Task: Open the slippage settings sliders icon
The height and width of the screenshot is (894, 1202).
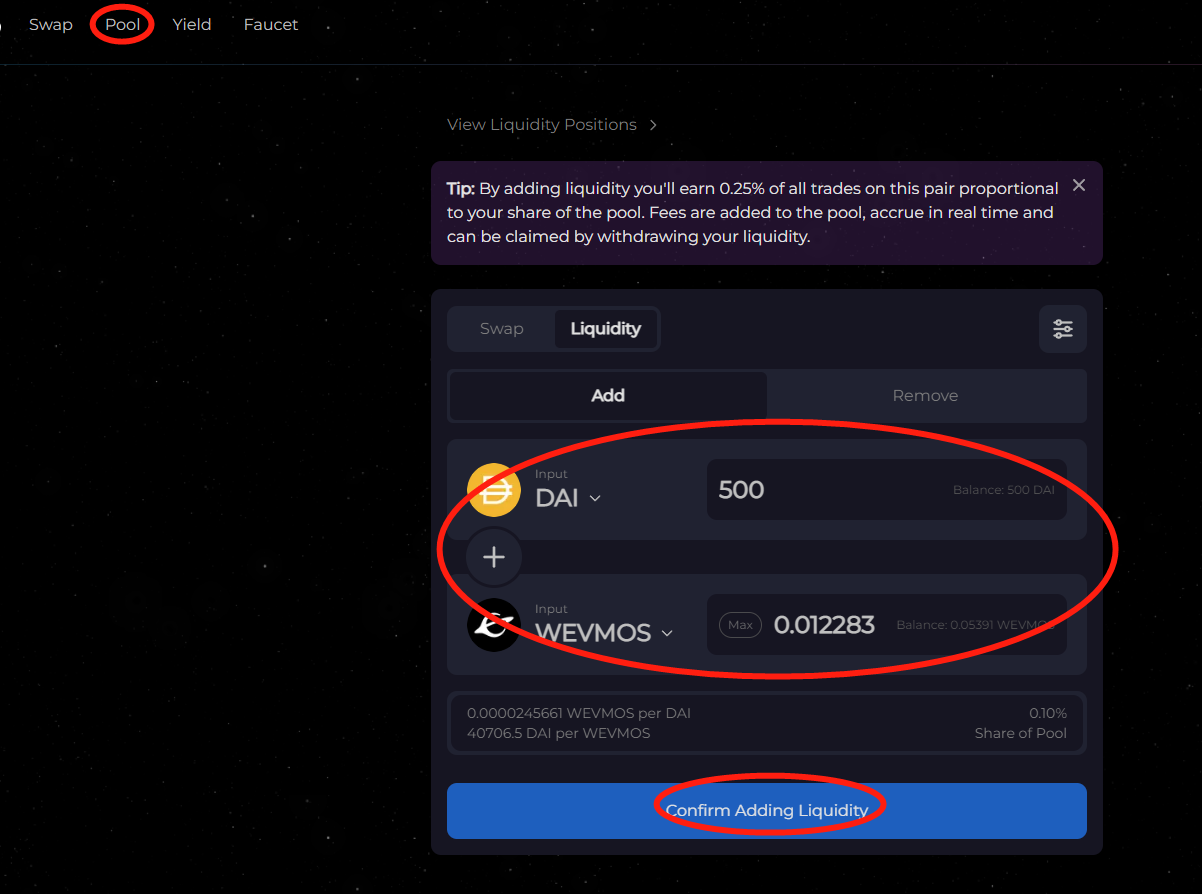Action: pyautogui.click(x=1062, y=329)
